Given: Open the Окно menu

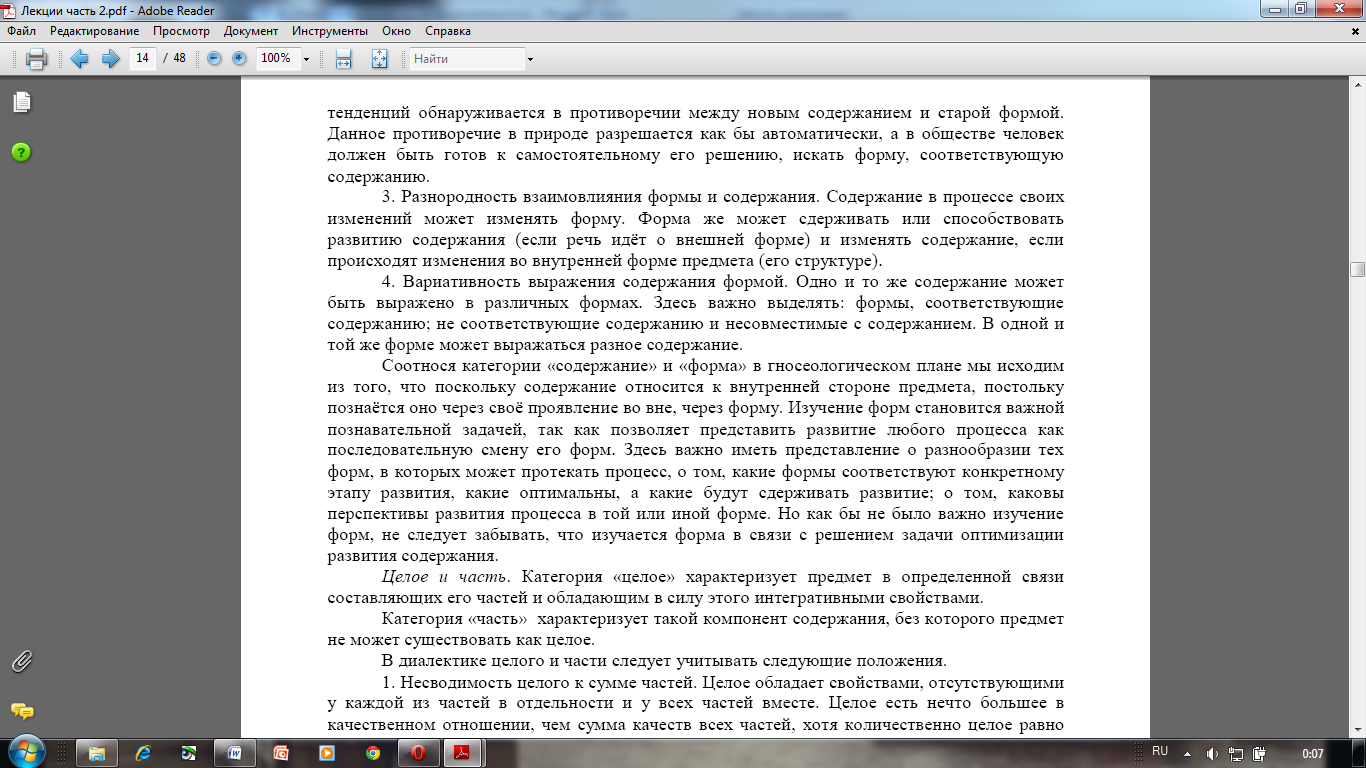Looking at the screenshot, I should coord(396,31).
